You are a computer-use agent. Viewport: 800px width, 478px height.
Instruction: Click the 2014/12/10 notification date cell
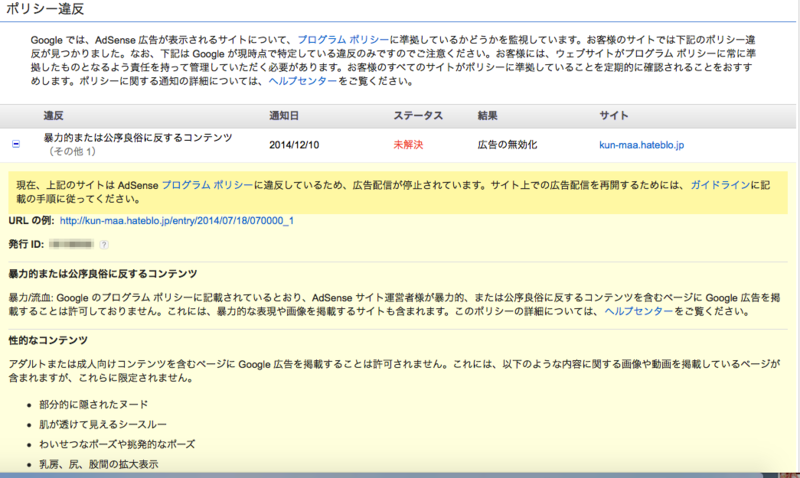(x=294, y=145)
